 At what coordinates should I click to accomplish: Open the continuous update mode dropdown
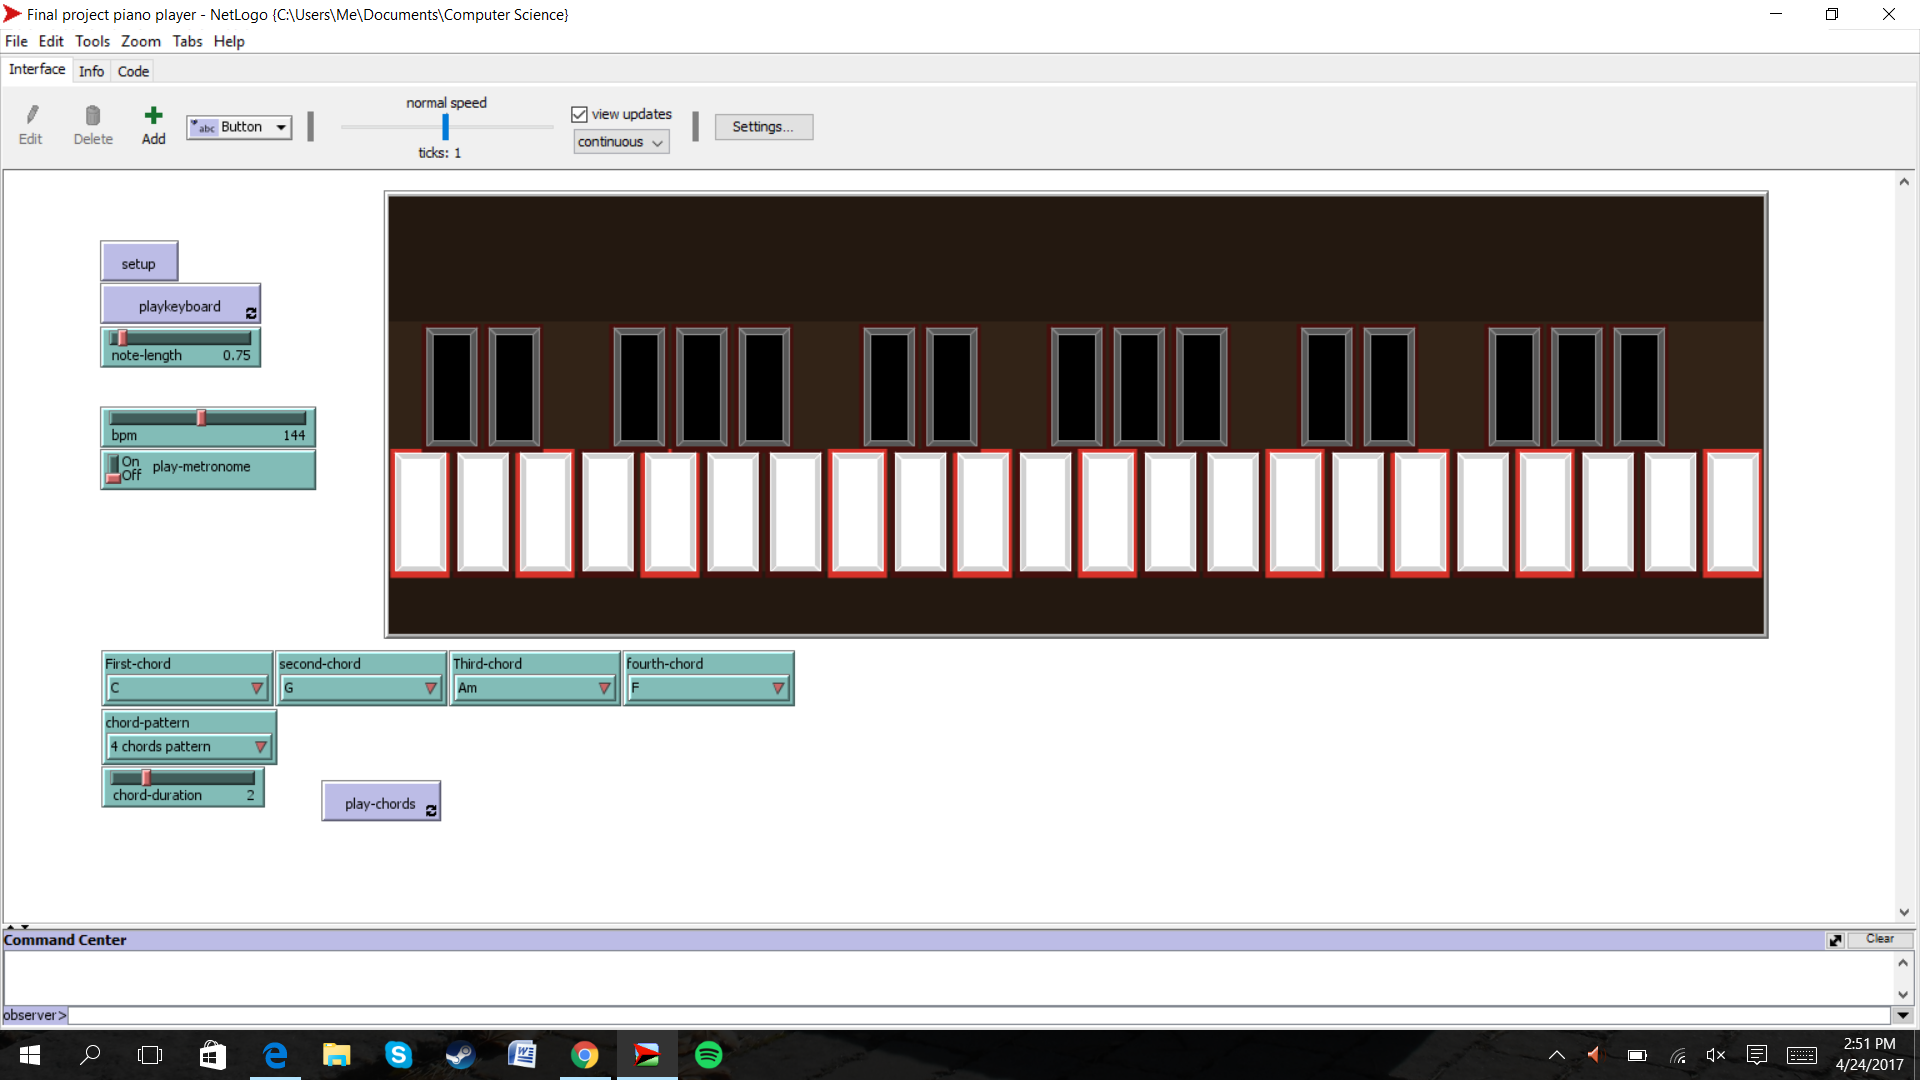(x=620, y=142)
